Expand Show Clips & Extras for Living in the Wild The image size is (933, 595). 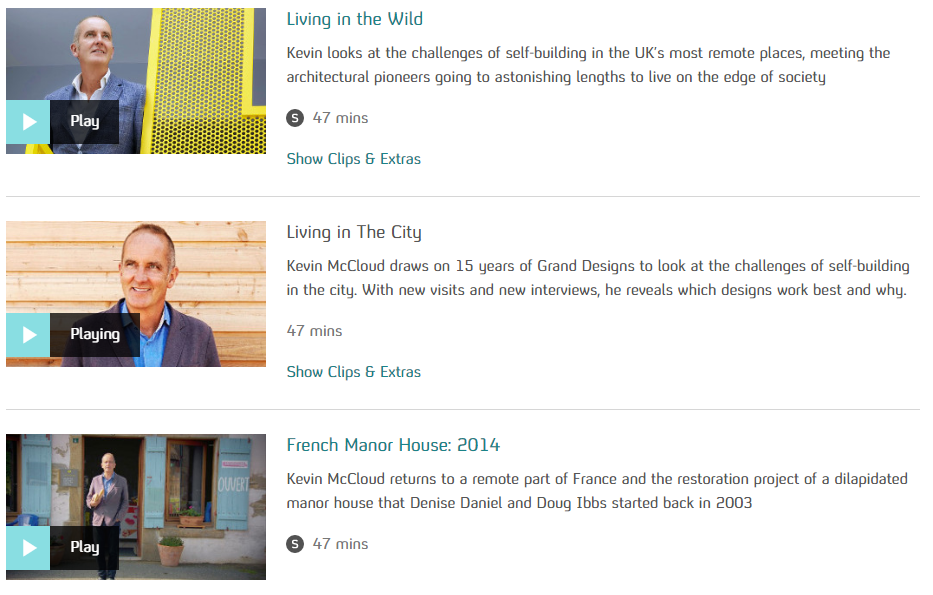pyautogui.click(x=353, y=159)
